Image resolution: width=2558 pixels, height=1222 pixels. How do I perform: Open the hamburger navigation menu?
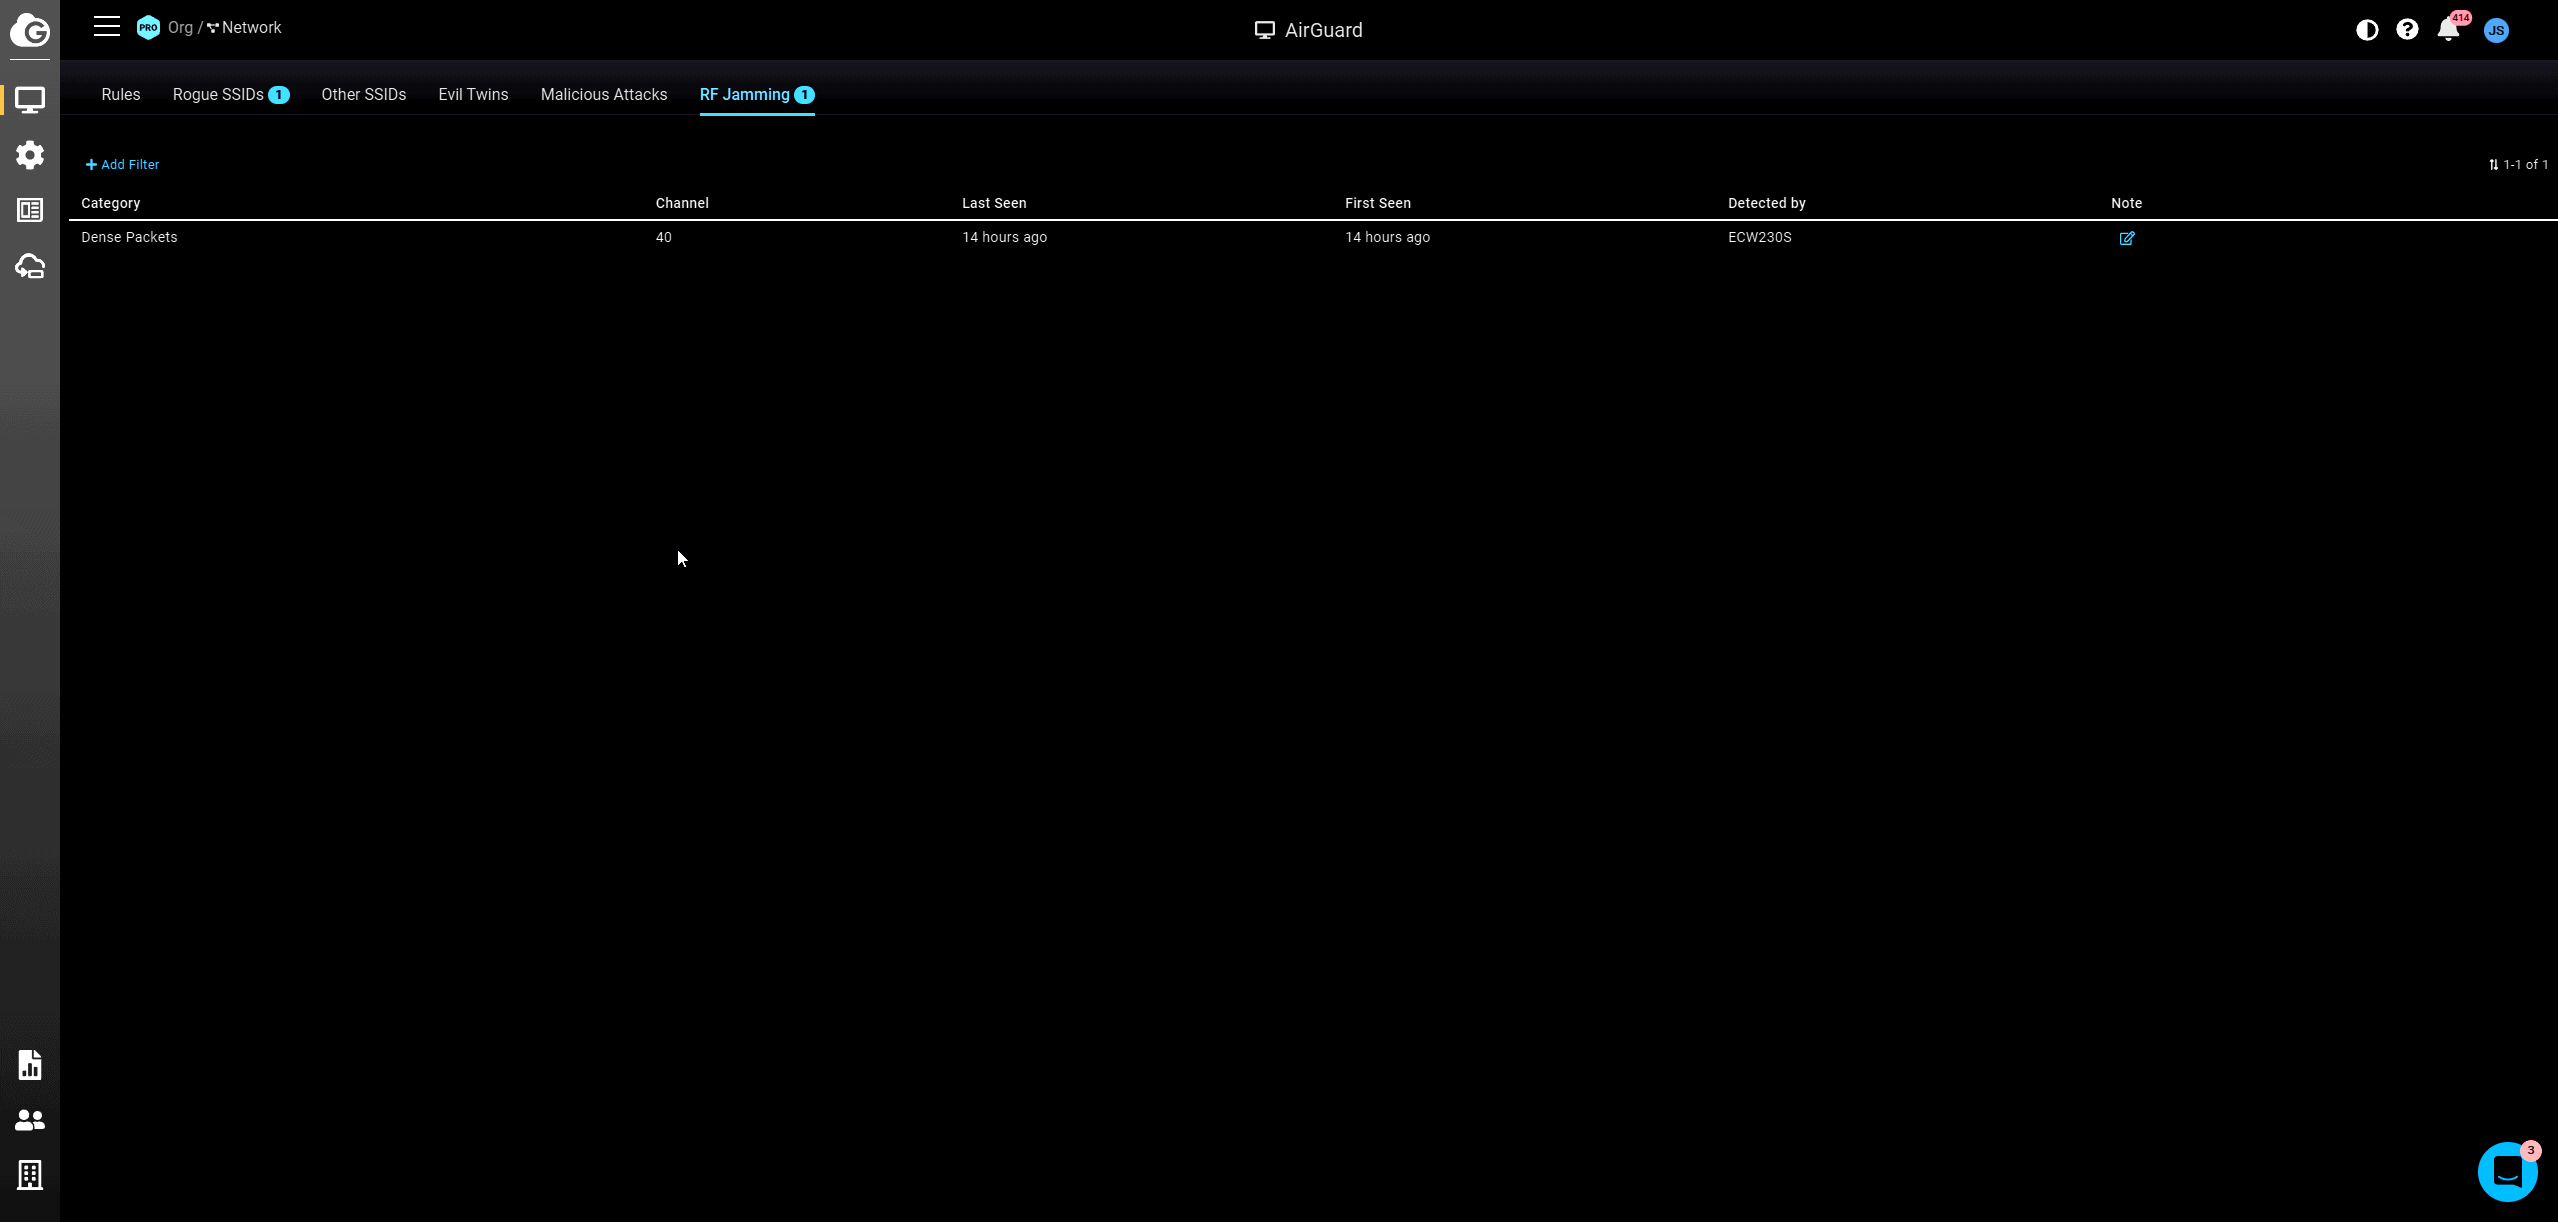(x=107, y=27)
